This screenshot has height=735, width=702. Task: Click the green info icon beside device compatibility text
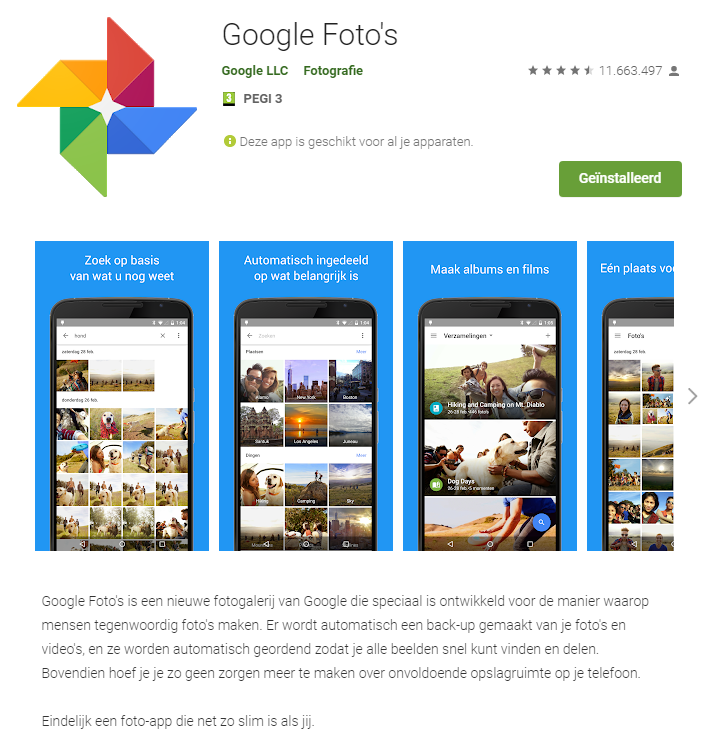(x=230, y=141)
